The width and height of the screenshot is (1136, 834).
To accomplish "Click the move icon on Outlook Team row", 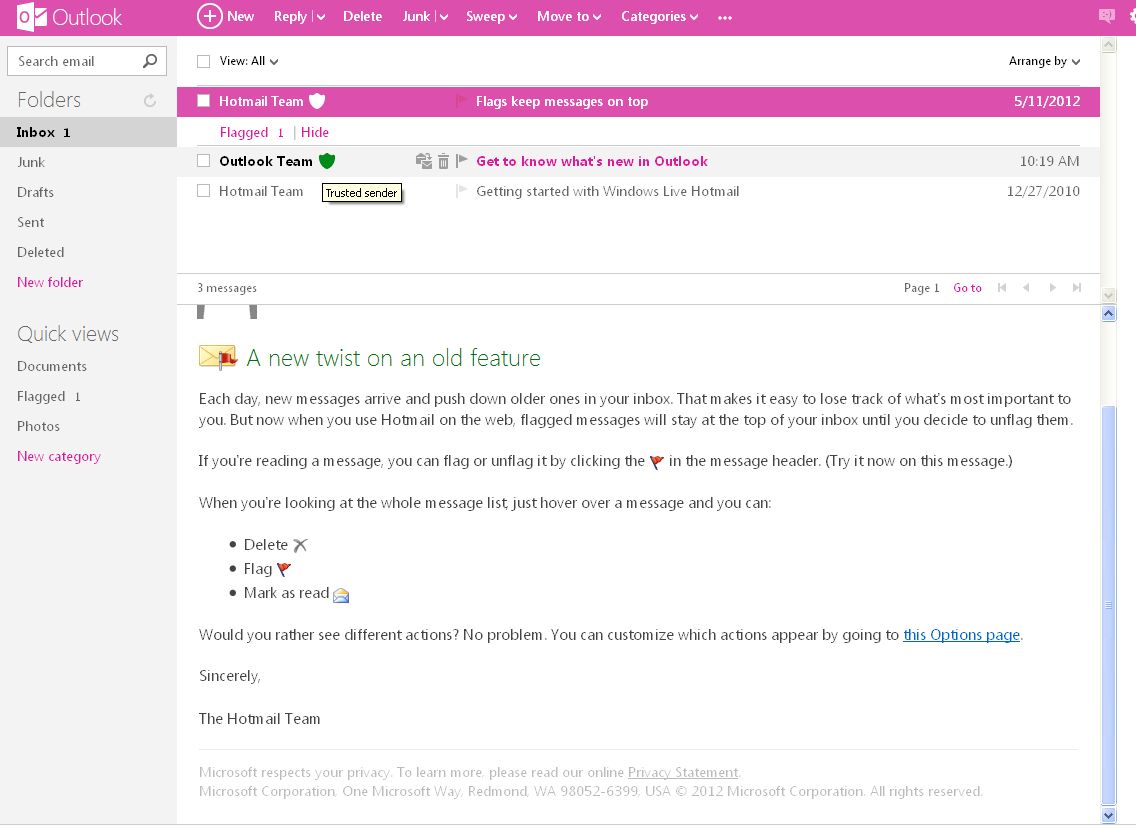I will click(424, 161).
